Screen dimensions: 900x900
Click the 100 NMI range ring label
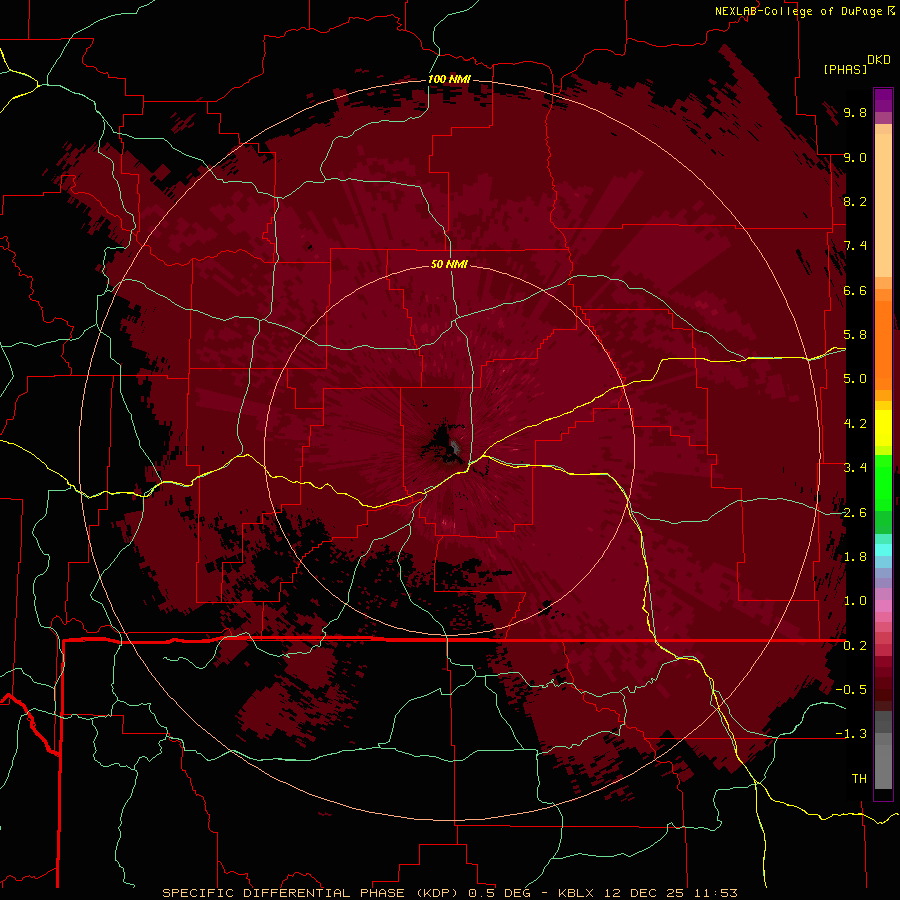click(449, 79)
